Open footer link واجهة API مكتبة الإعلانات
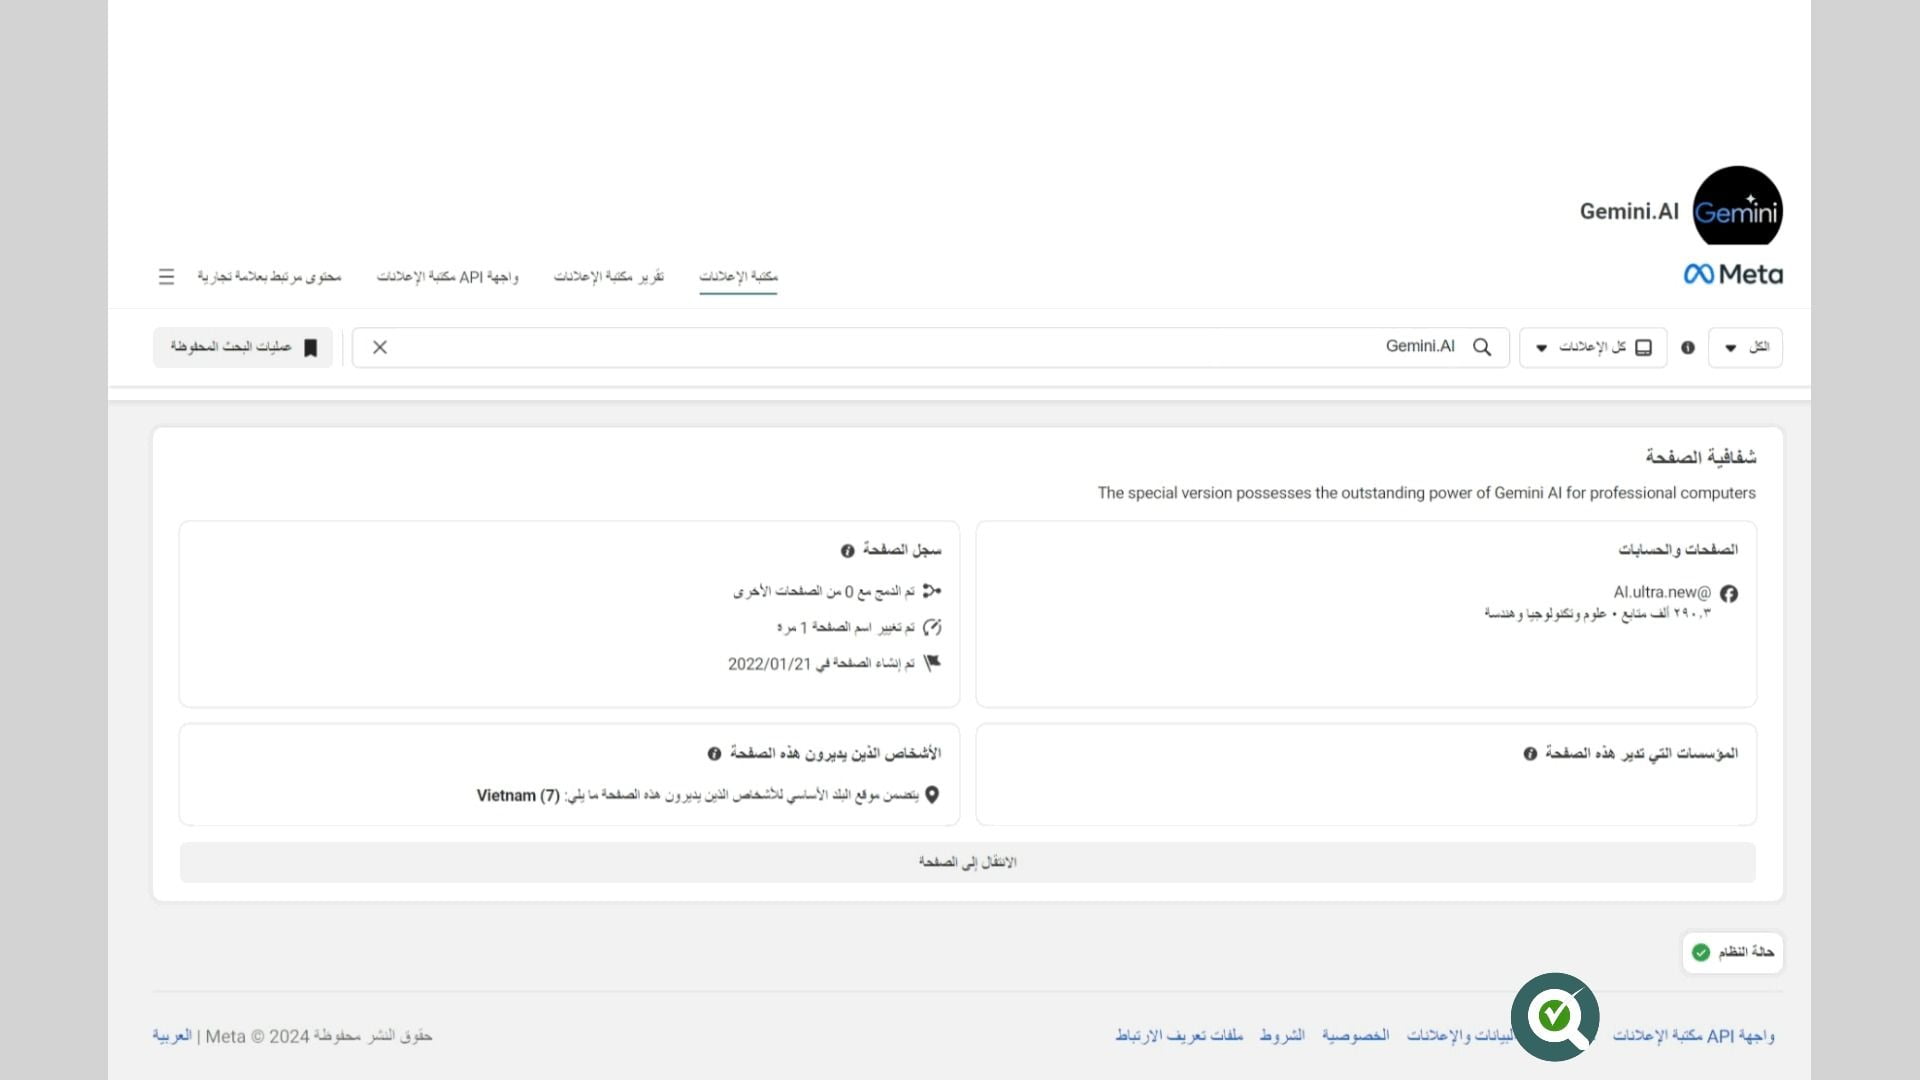1920x1080 pixels. coord(1693,1036)
